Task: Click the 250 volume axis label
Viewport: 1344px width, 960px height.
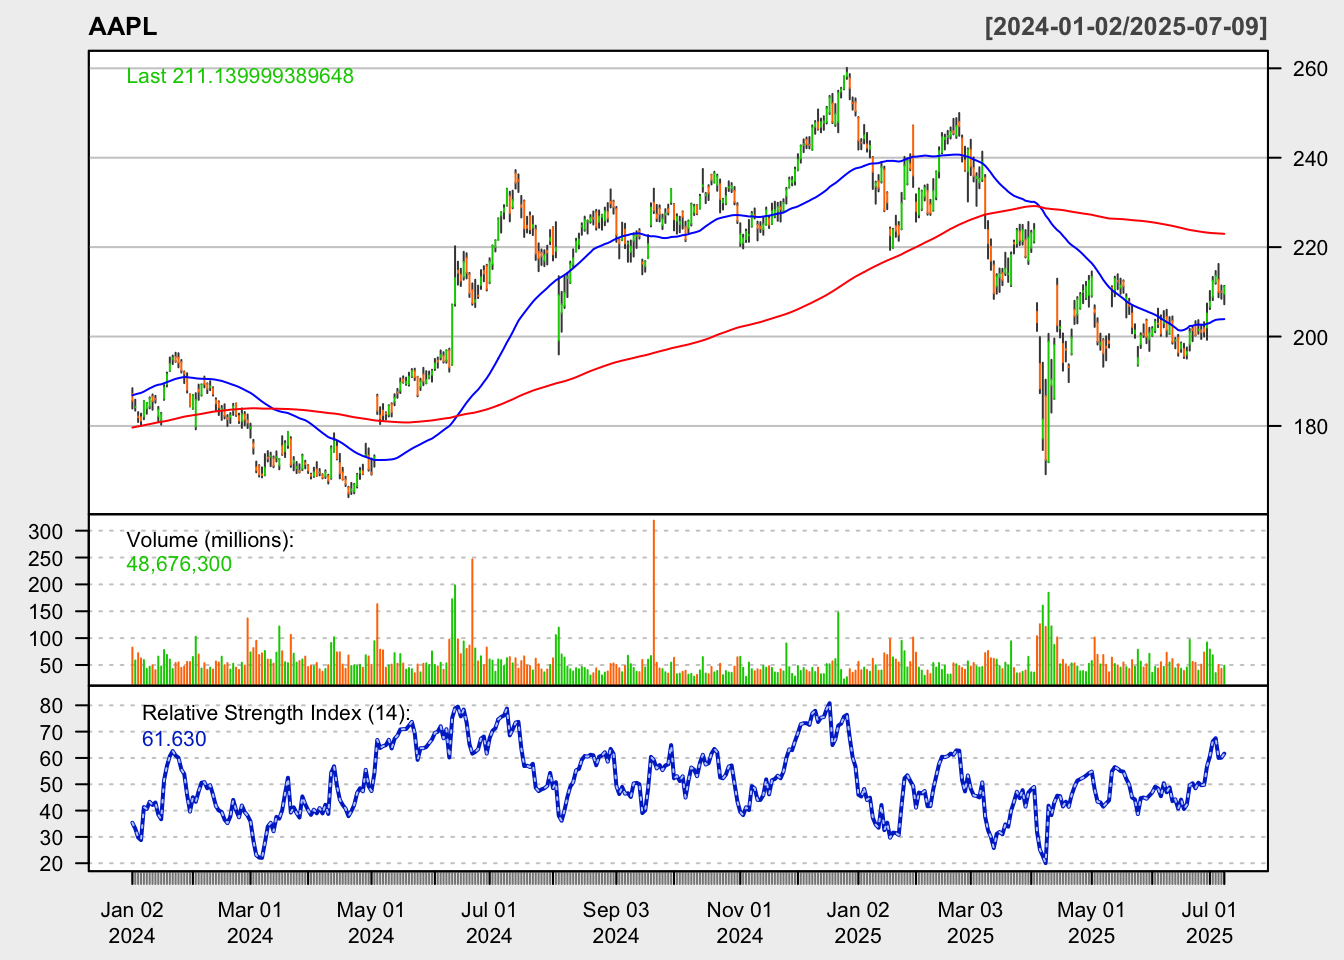Action: click(46, 558)
